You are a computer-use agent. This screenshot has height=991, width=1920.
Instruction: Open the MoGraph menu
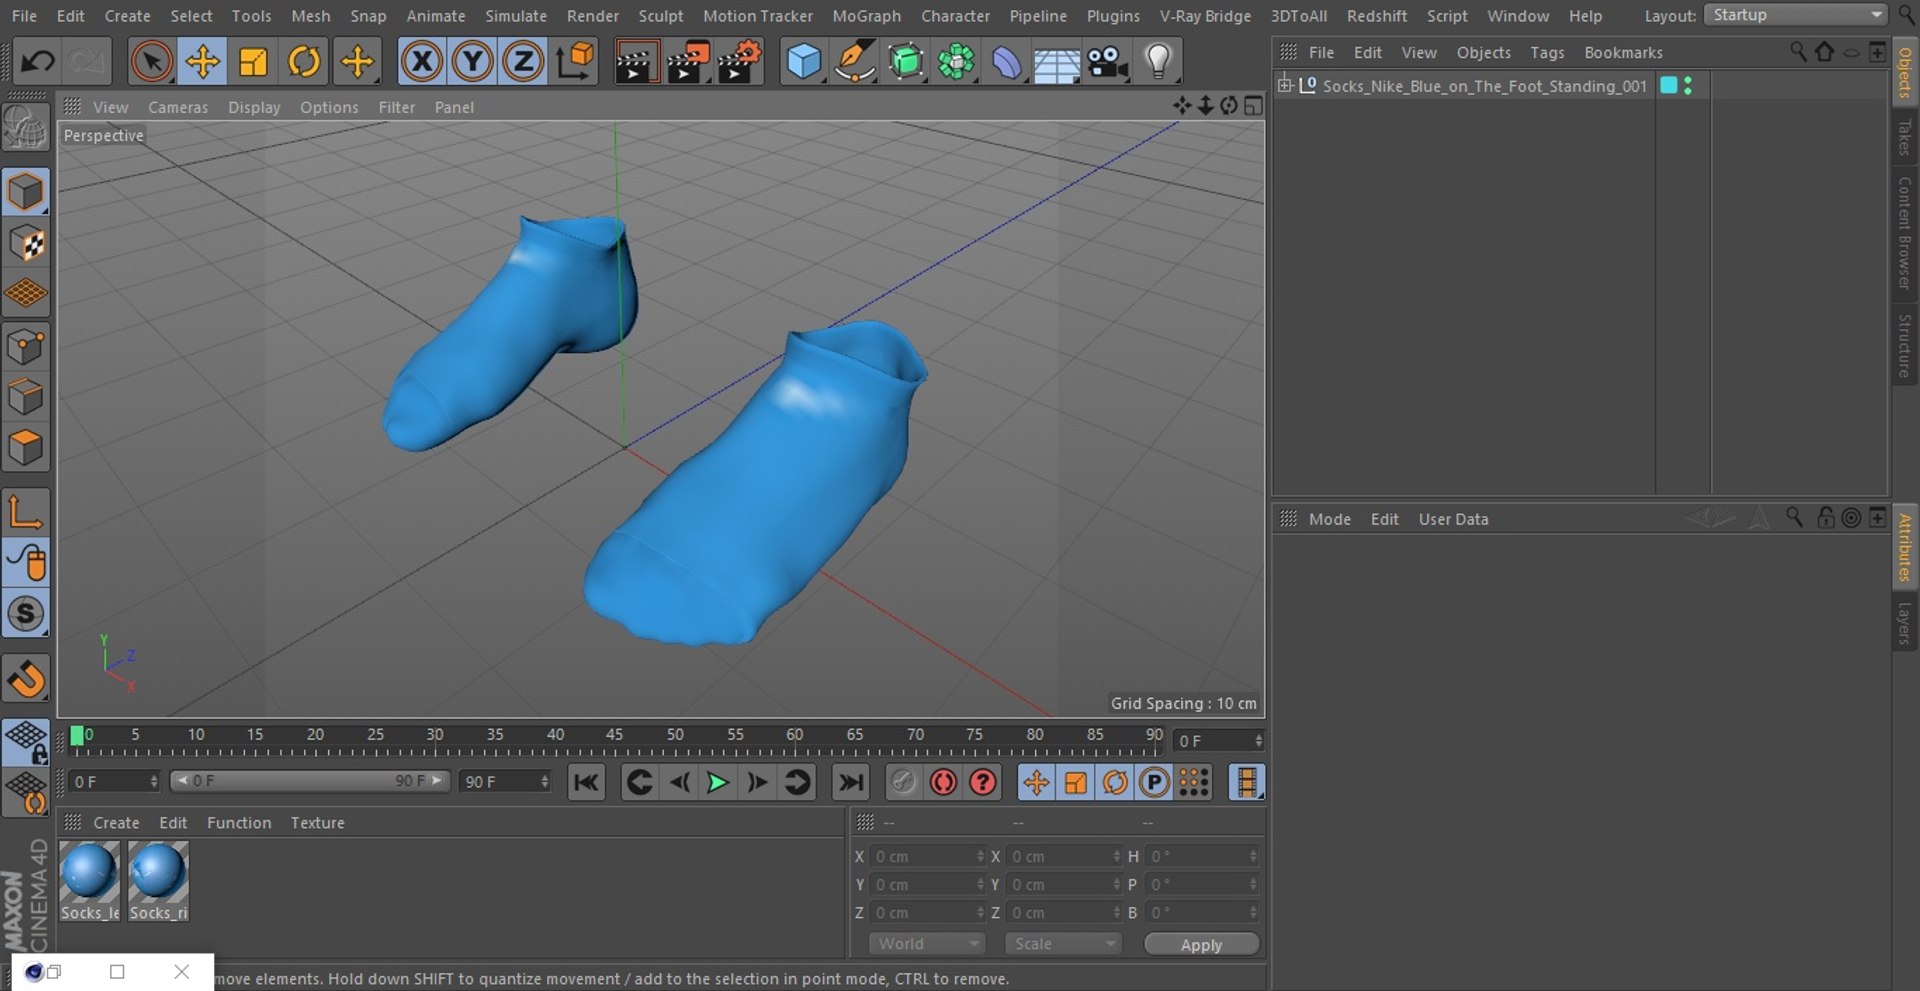[866, 16]
